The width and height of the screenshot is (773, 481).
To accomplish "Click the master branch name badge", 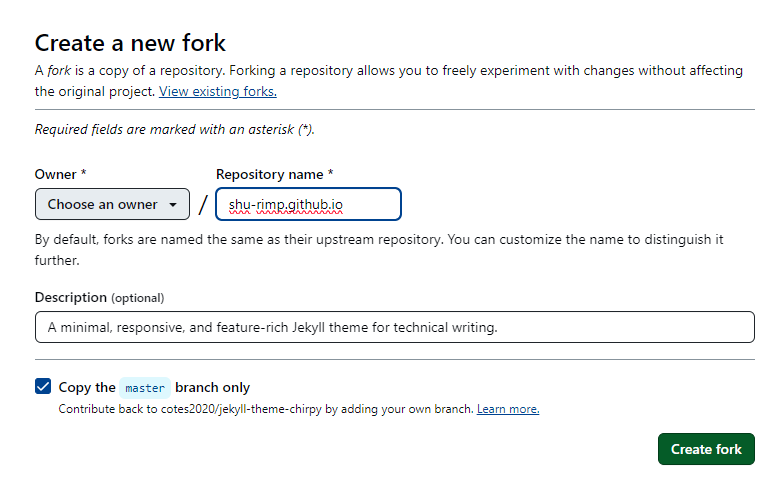I will (145, 388).
